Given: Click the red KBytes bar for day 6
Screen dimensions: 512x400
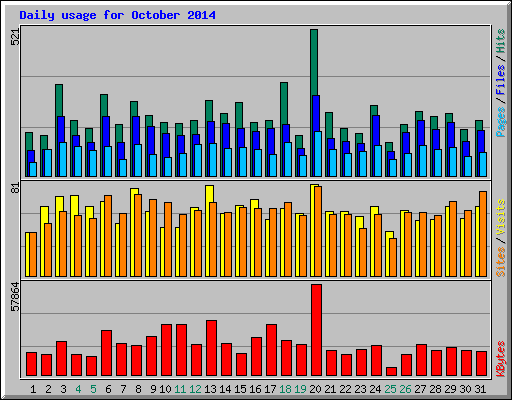Looking at the screenshot, I should [106, 353].
